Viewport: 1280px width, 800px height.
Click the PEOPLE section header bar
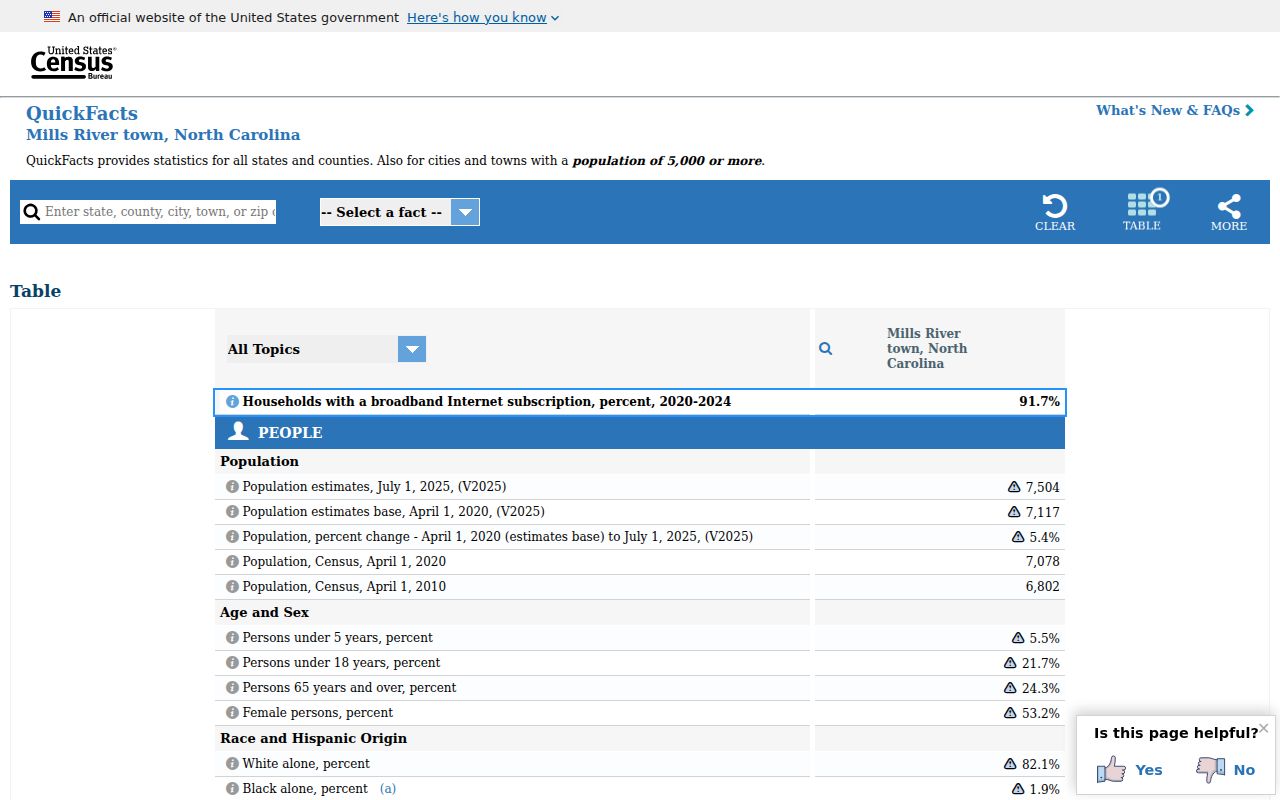click(640, 433)
